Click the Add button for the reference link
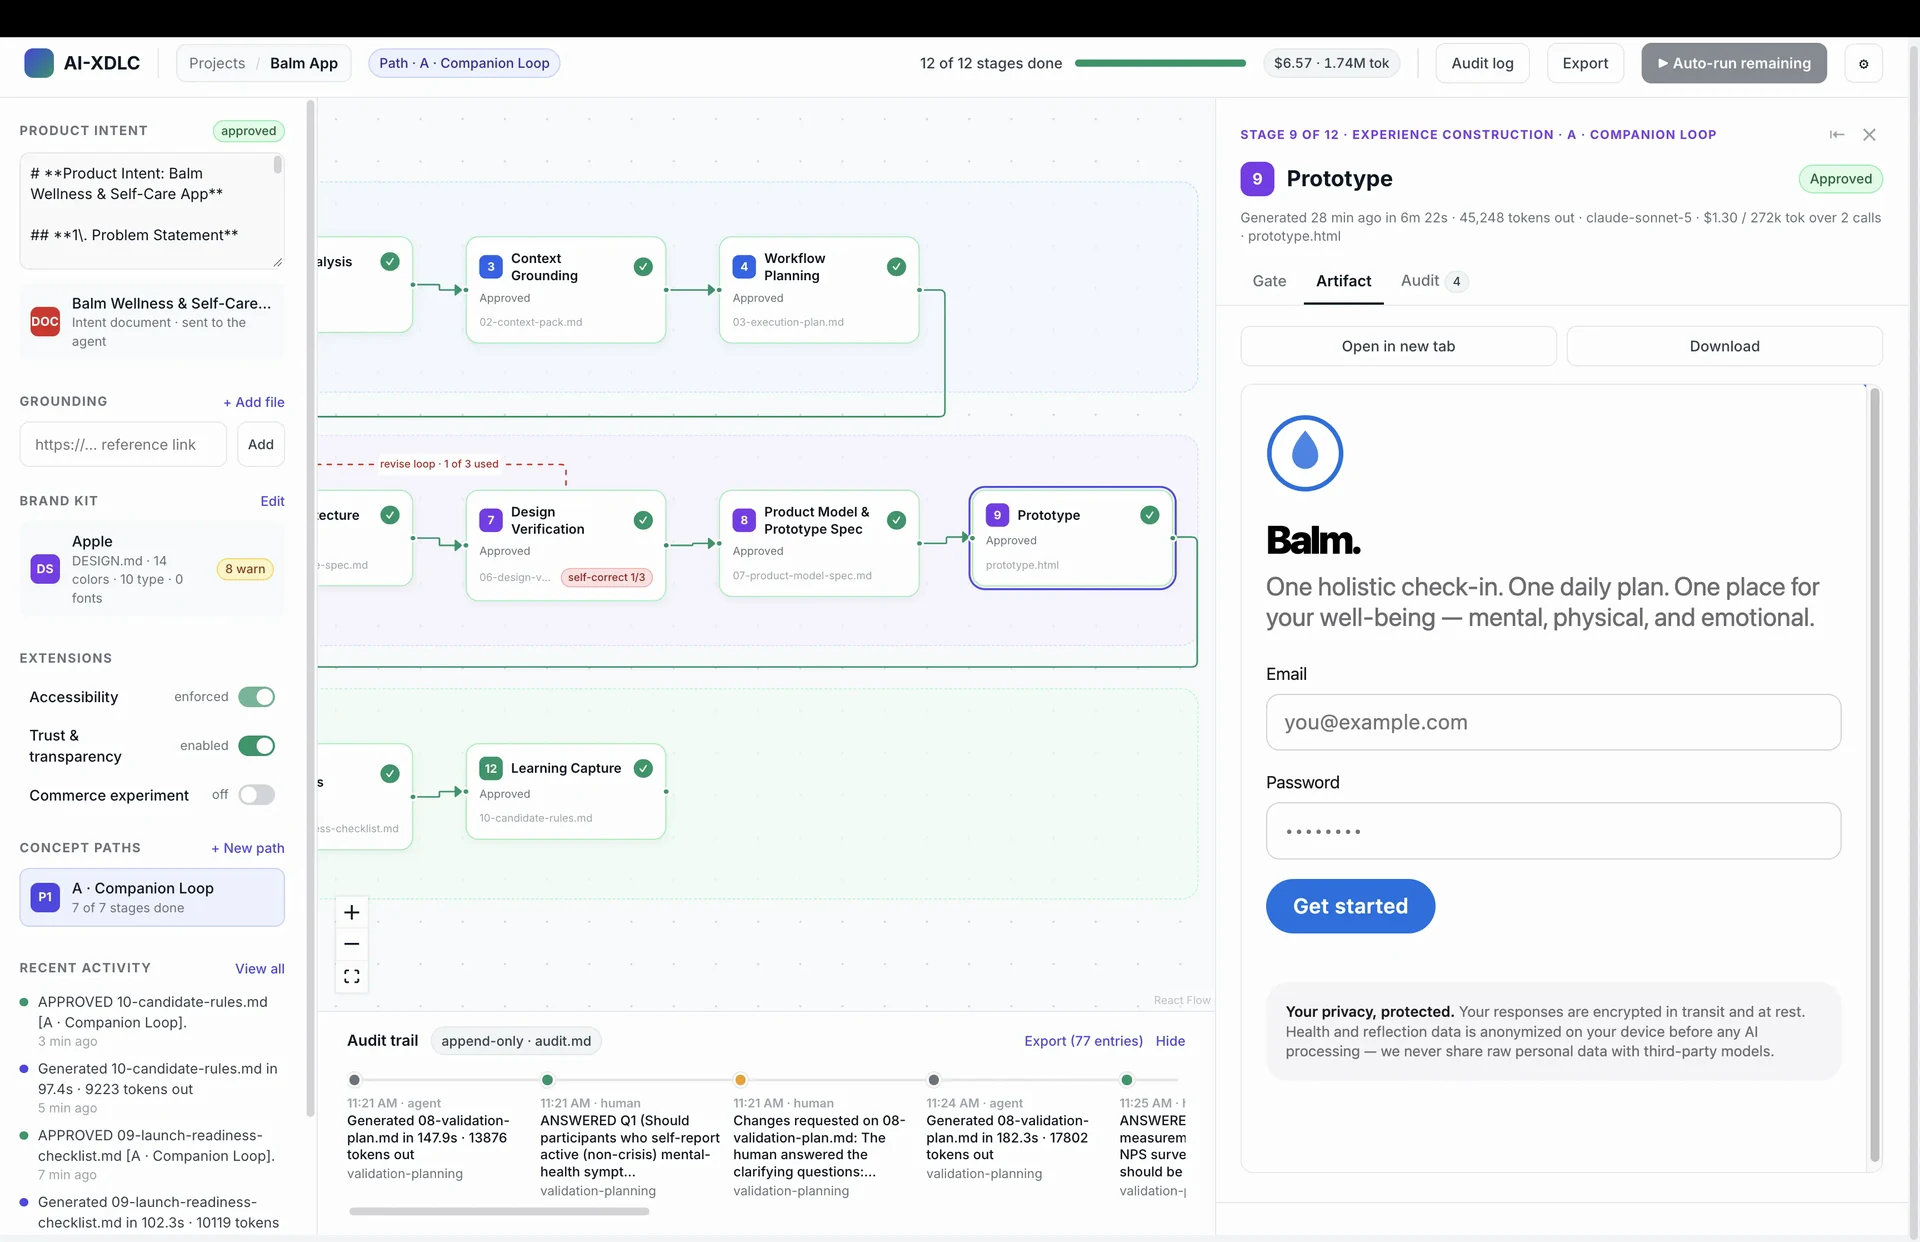This screenshot has width=1920, height=1242. pyautogui.click(x=260, y=444)
